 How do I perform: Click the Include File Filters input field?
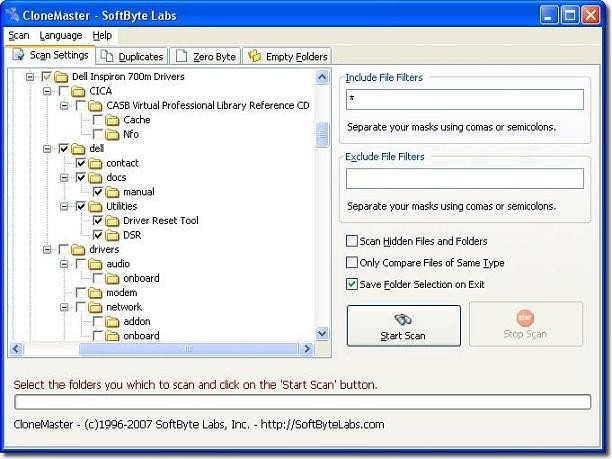pos(465,99)
